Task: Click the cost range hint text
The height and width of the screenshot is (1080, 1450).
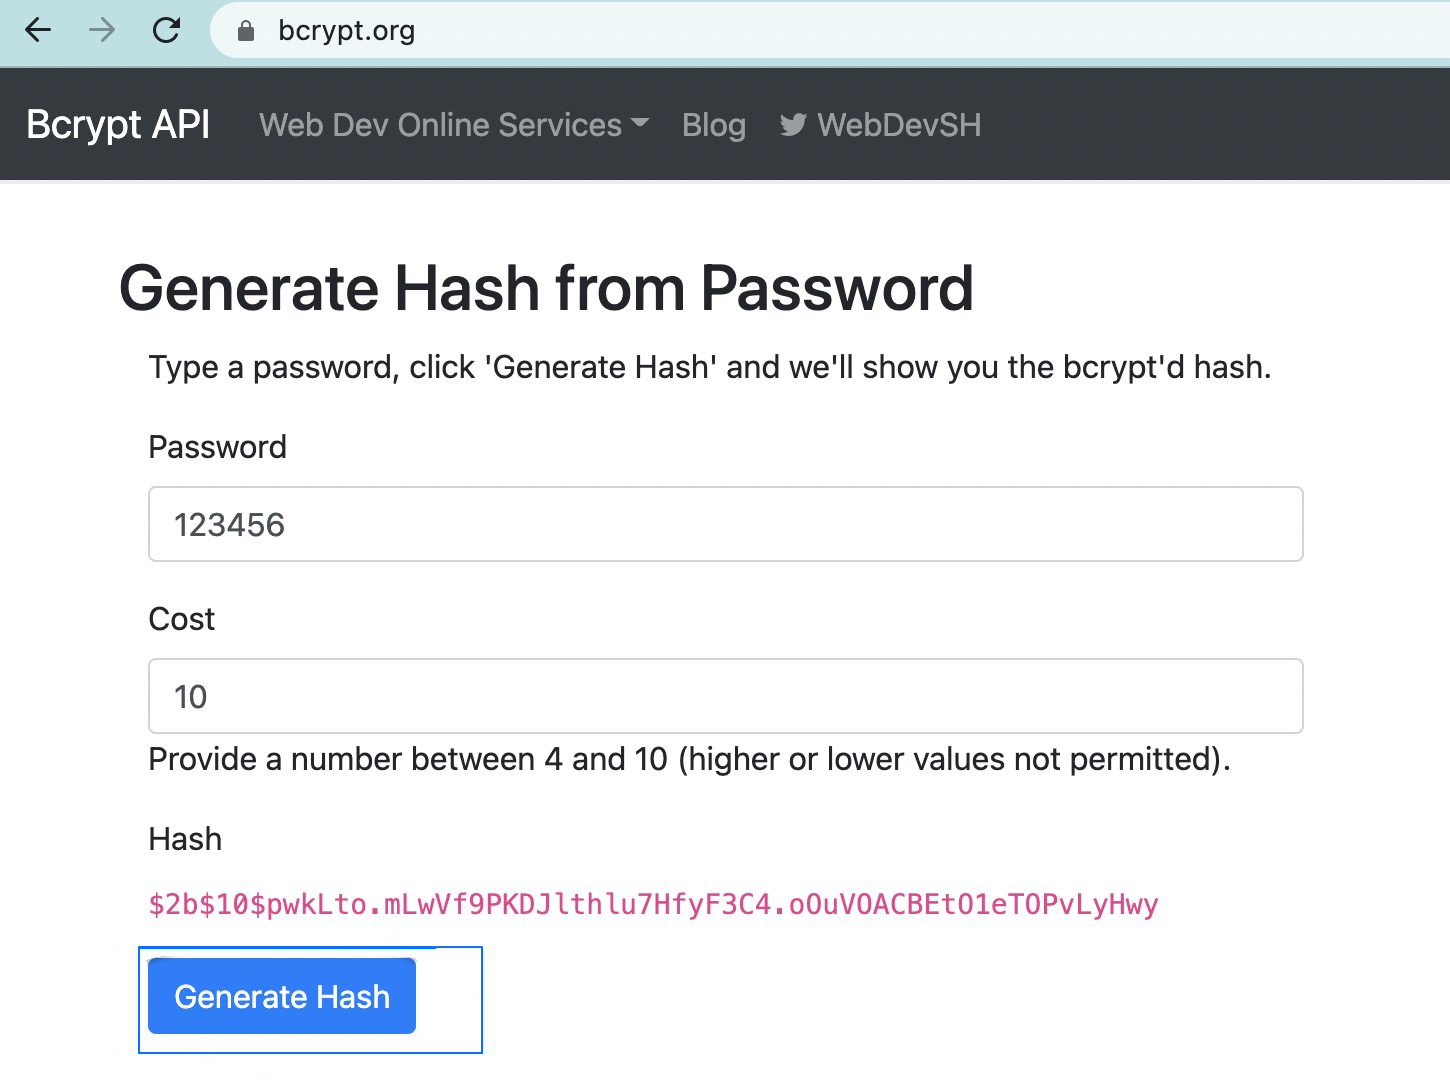Action: tap(689, 759)
